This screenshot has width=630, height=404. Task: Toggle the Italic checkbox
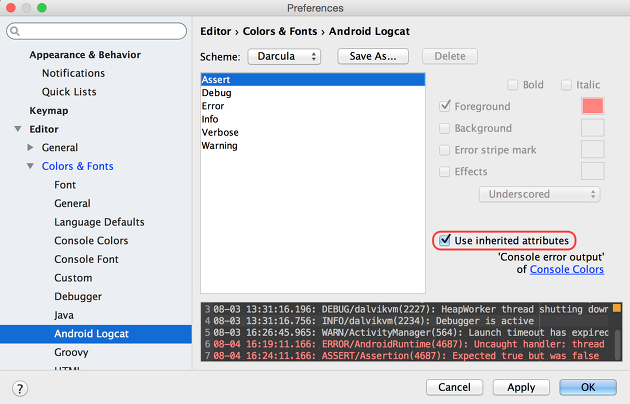566,85
